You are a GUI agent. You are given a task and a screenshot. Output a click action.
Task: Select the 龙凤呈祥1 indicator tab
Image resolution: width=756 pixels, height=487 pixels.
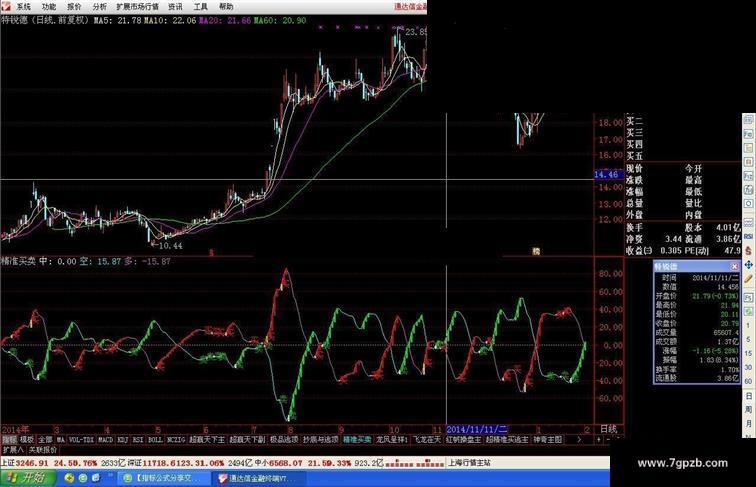tap(392, 440)
